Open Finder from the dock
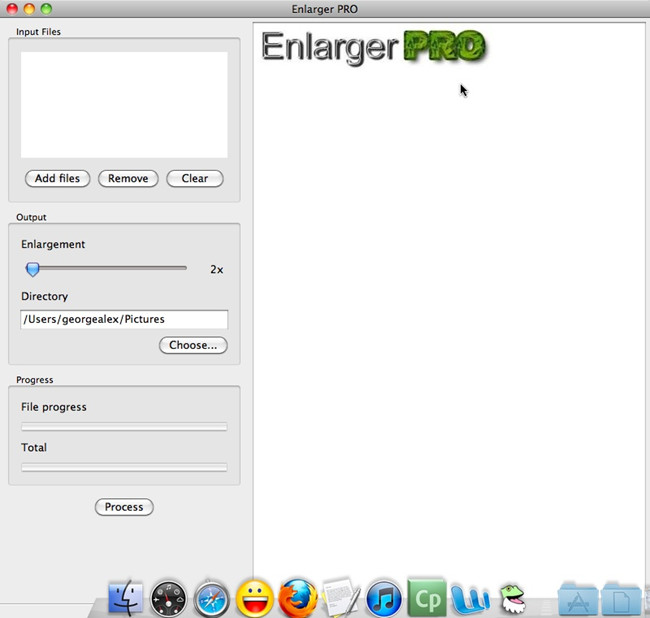The height and width of the screenshot is (618, 650). [x=125, y=598]
